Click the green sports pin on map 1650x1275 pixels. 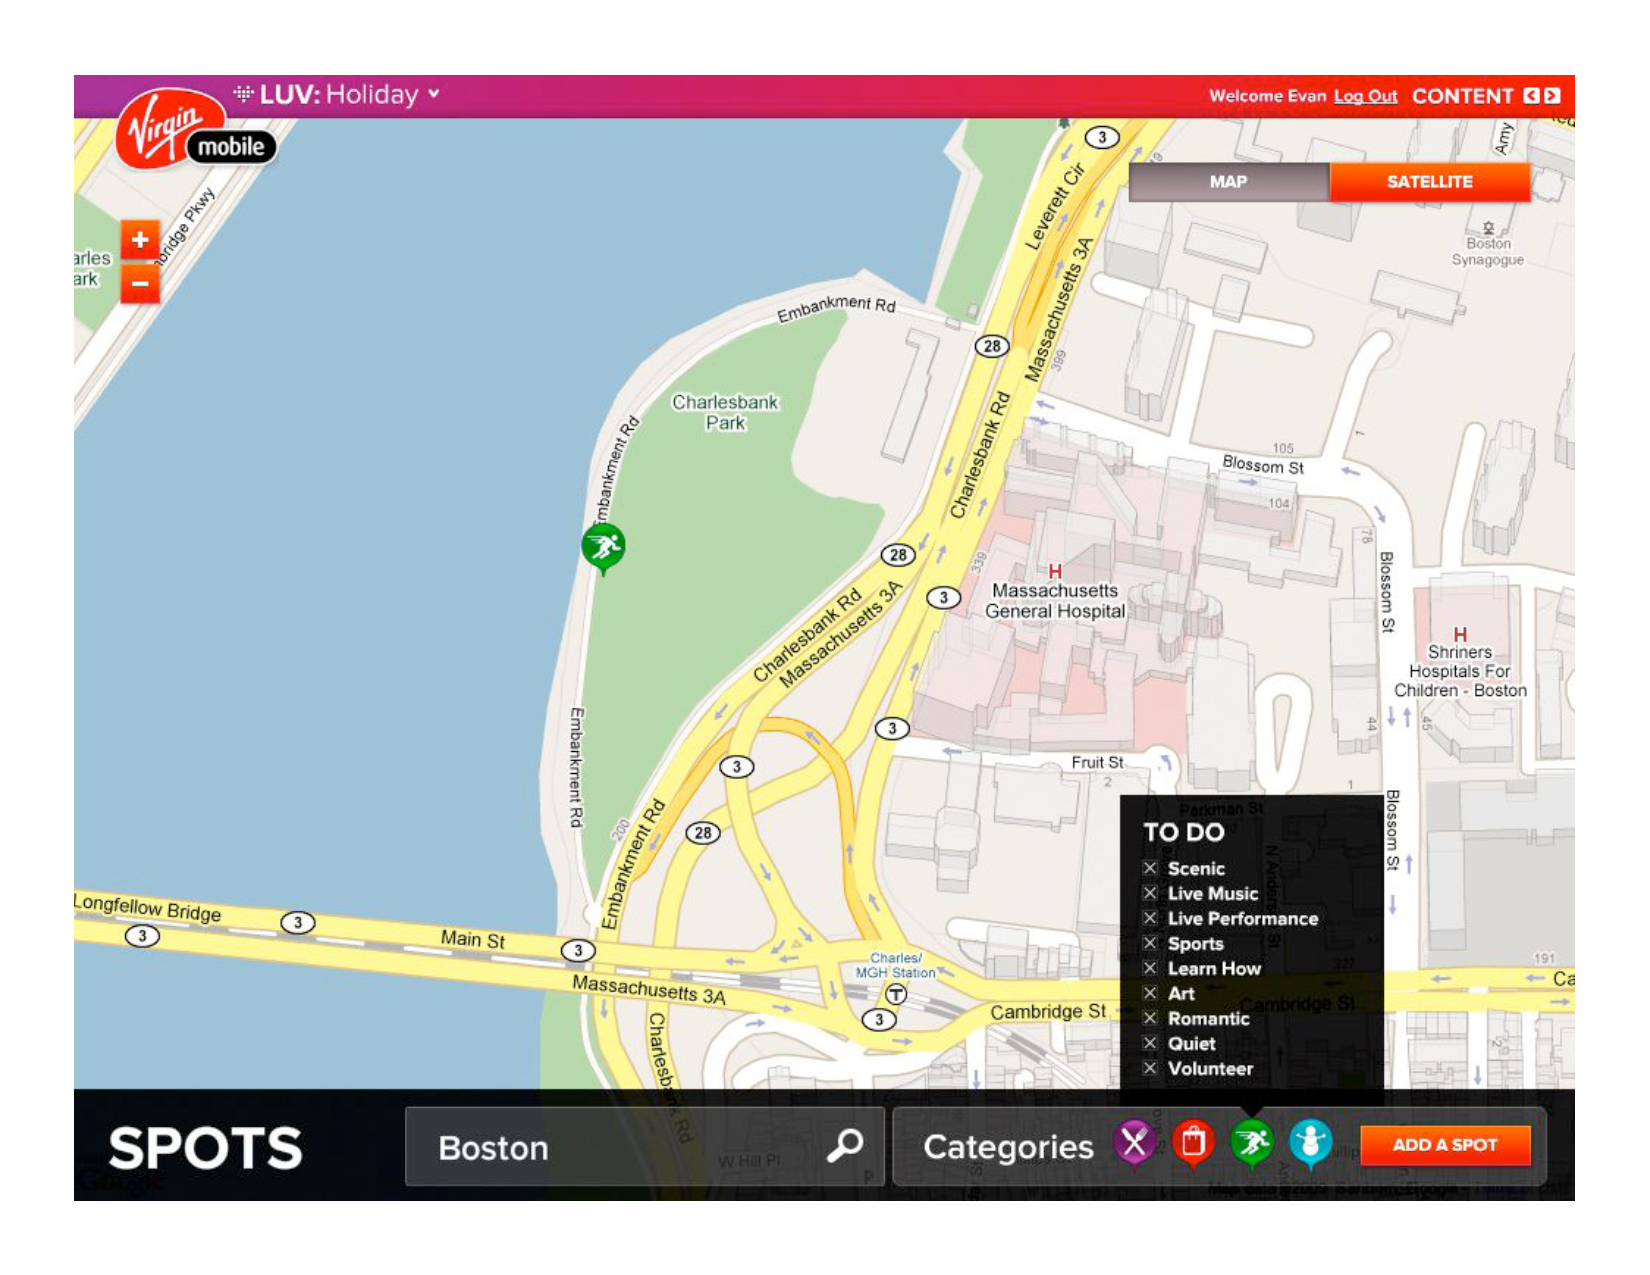tap(603, 548)
